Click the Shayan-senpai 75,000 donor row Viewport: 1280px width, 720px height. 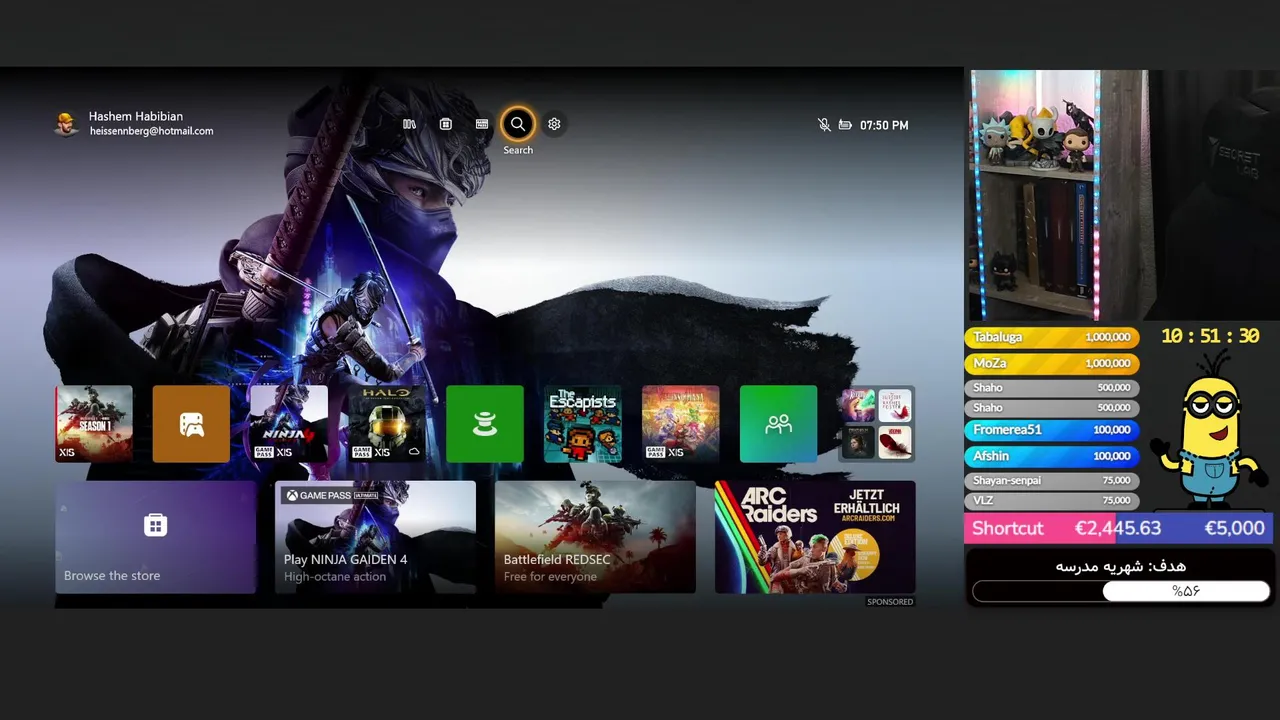click(1052, 480)
